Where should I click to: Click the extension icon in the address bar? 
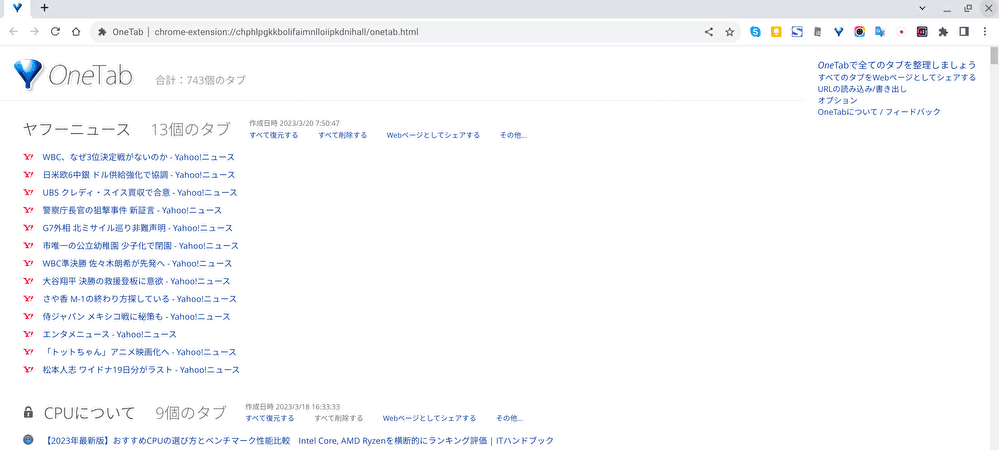102,32
